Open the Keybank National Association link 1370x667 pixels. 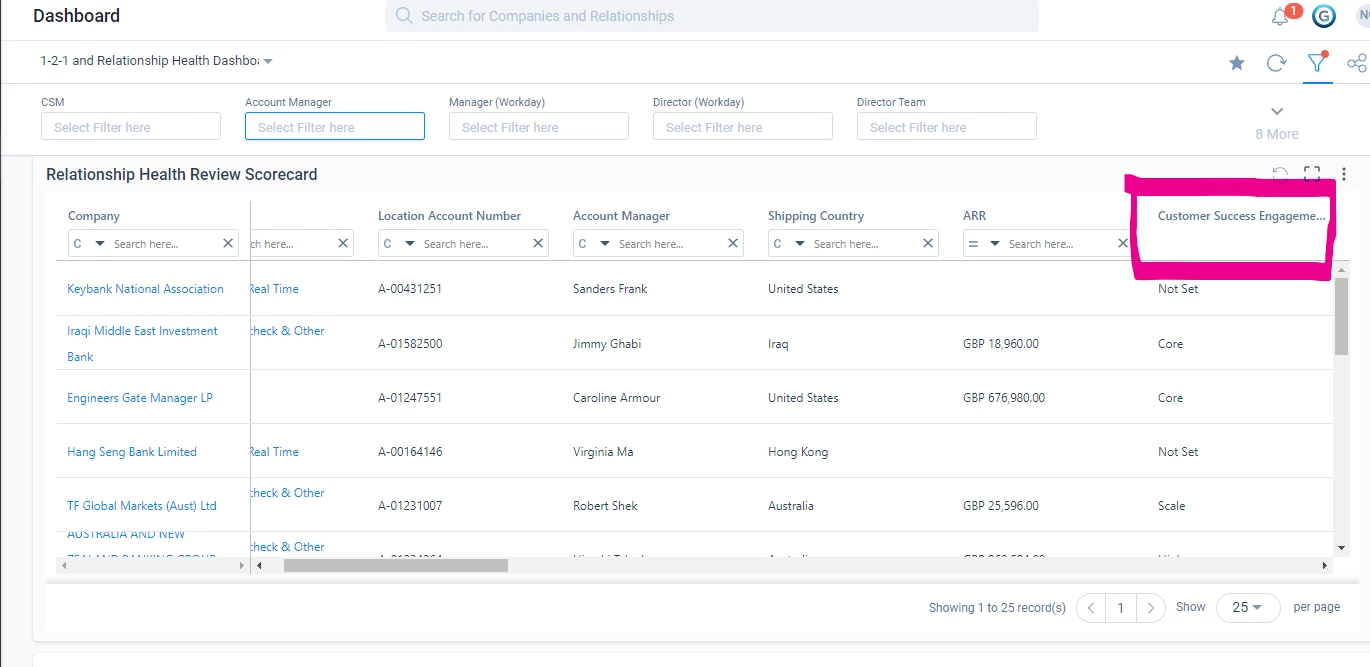[x=145, y=289]
